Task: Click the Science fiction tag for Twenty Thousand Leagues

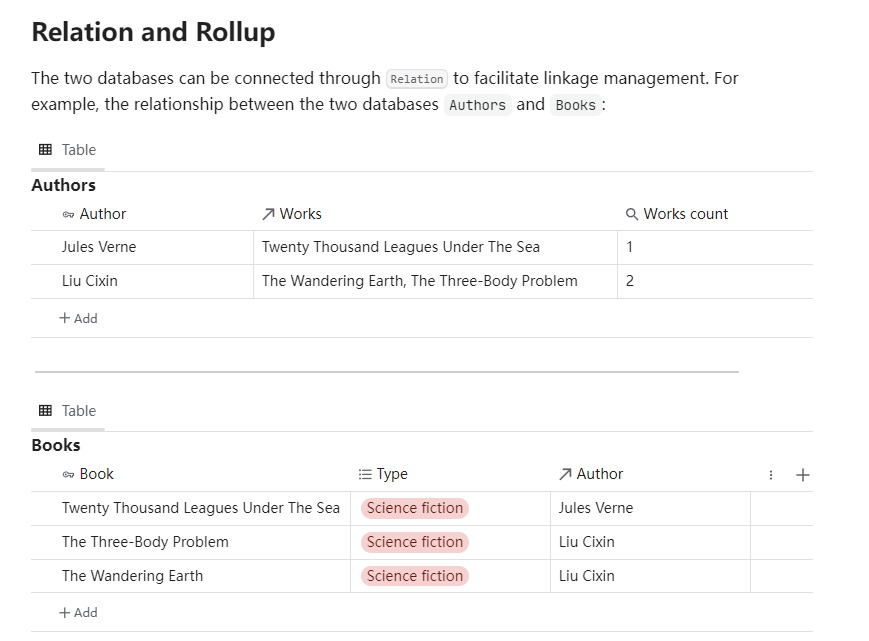Action: point(414,508)
